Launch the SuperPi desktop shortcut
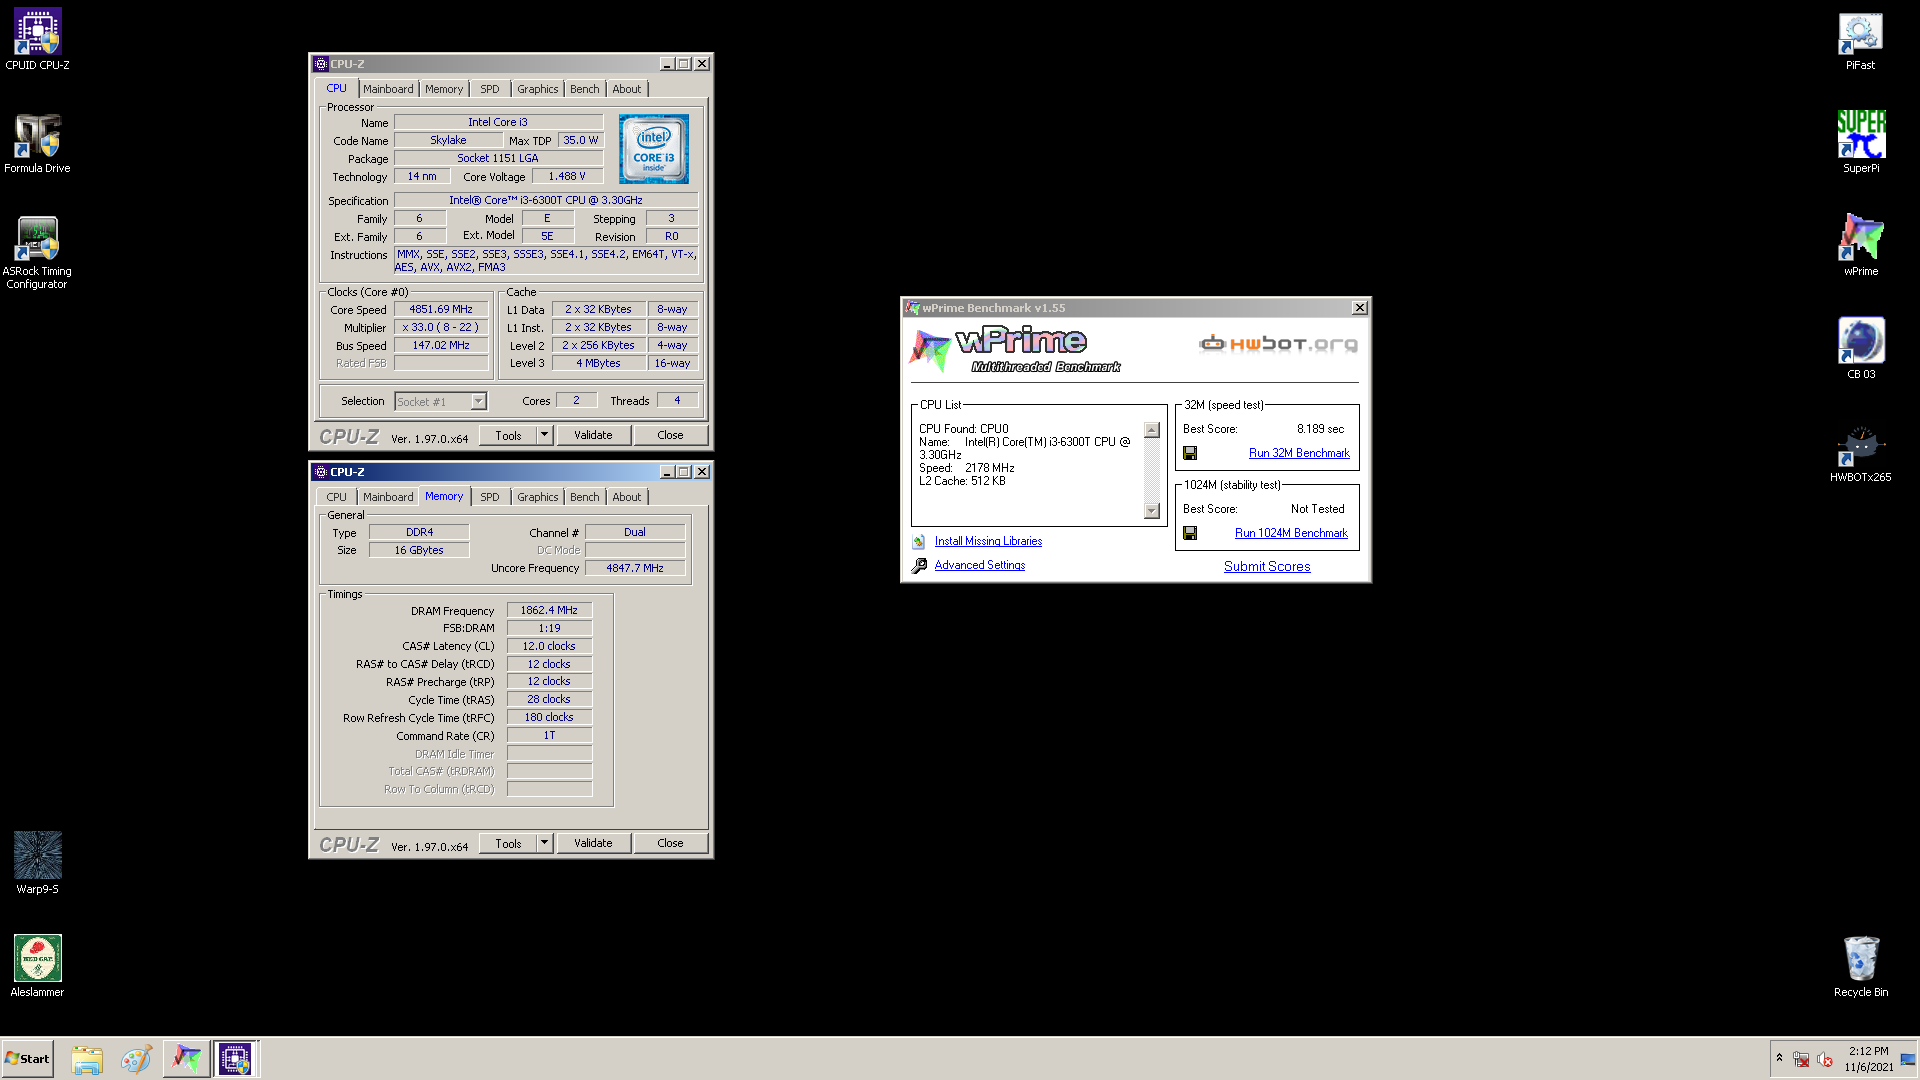The image size is (1920, 1080). (x=1860, y=143)
